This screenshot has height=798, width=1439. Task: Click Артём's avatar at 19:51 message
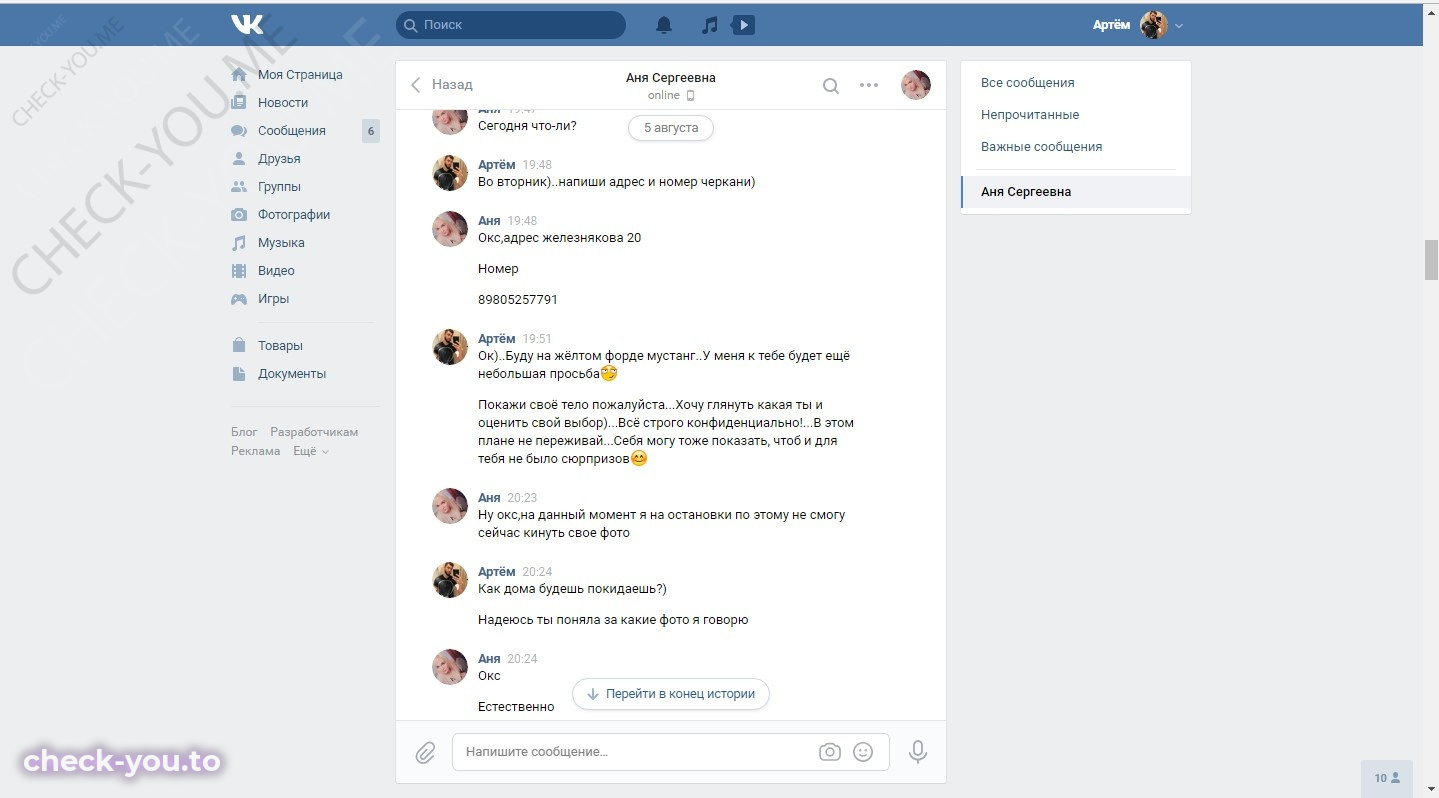[x=450, y=347]
